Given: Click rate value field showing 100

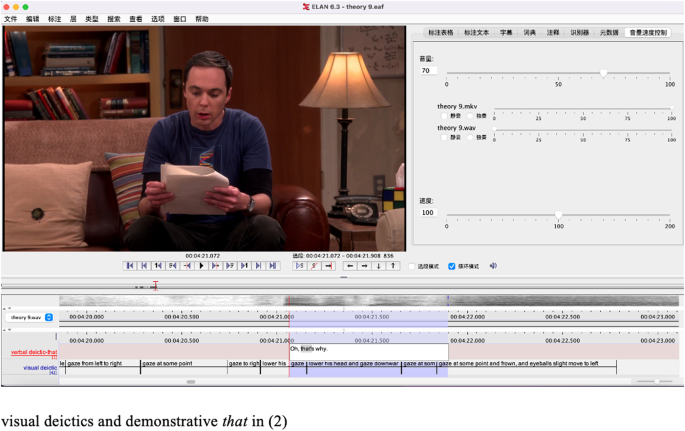Looking at the screenshot, I should point(428,213).
